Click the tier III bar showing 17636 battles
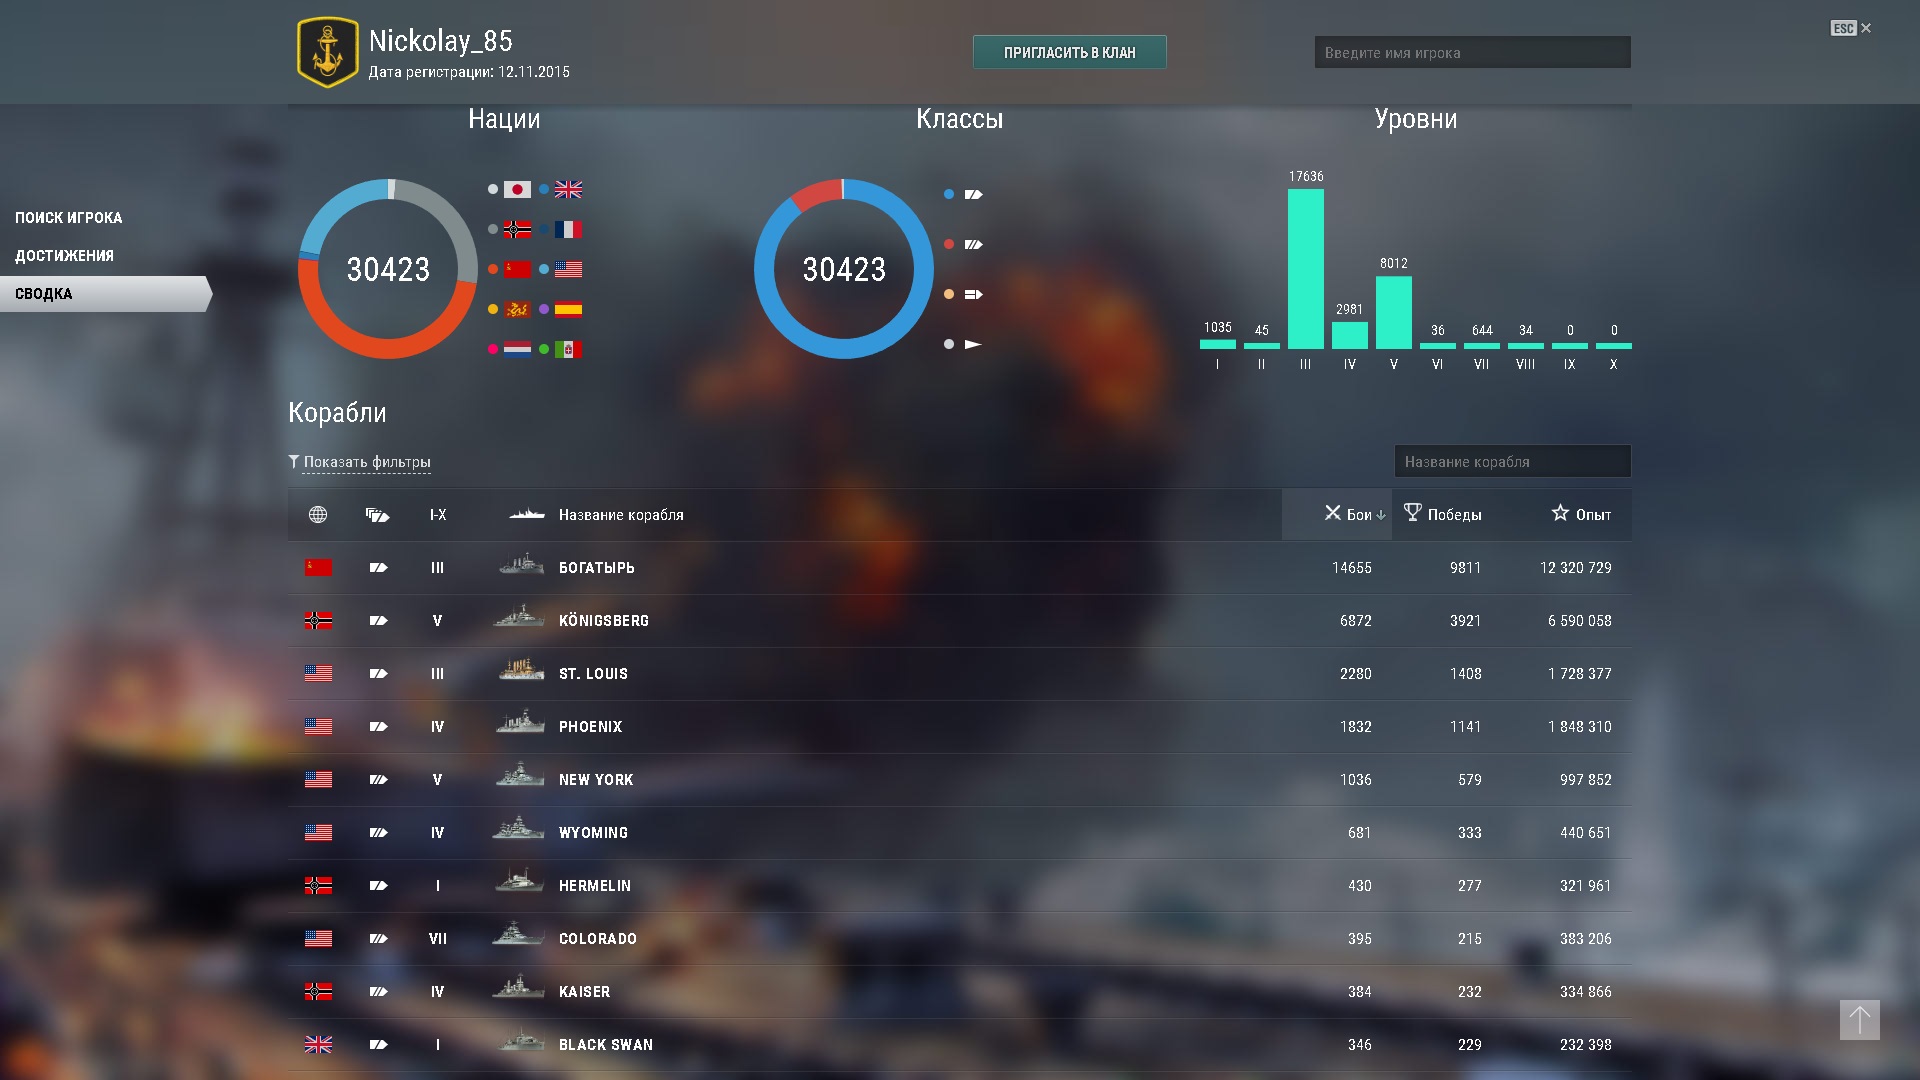 pos(1306,268)
